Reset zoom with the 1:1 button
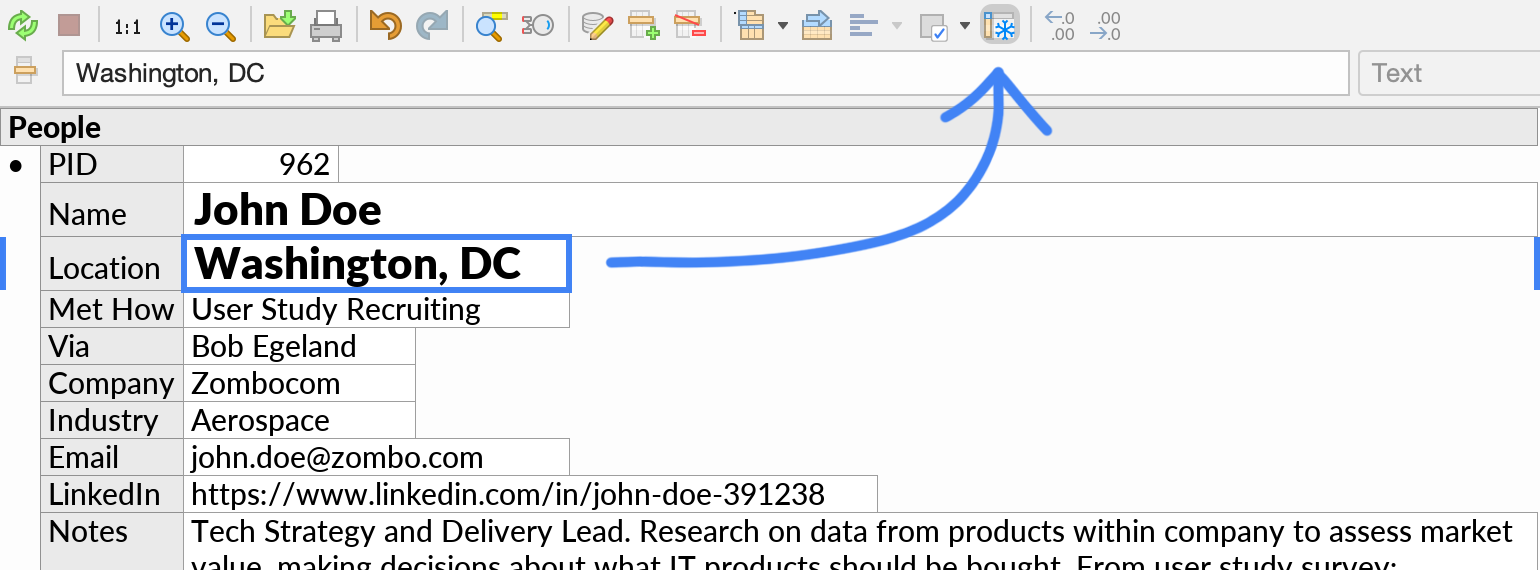This screenshot has width=1540, height=570. (127, 27)
